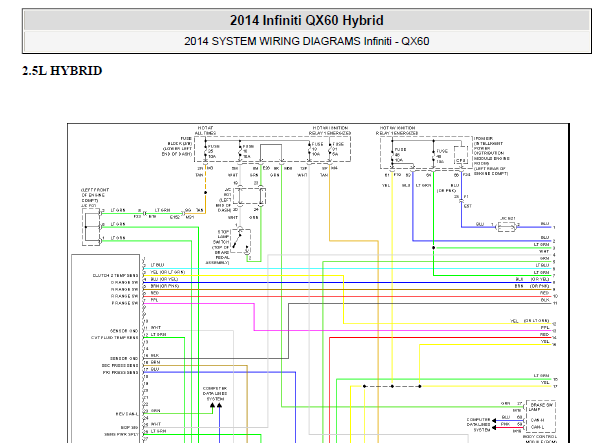
Task: Click the '2014 Infiniti QX60 Hybrid' title
Action: [306, 20]
